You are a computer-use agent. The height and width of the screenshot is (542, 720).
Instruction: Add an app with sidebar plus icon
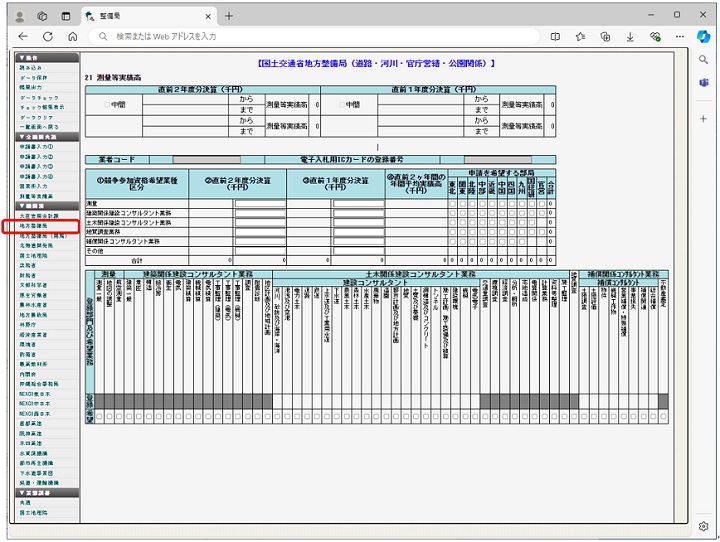pyautogui.click(x=703, y=119)
